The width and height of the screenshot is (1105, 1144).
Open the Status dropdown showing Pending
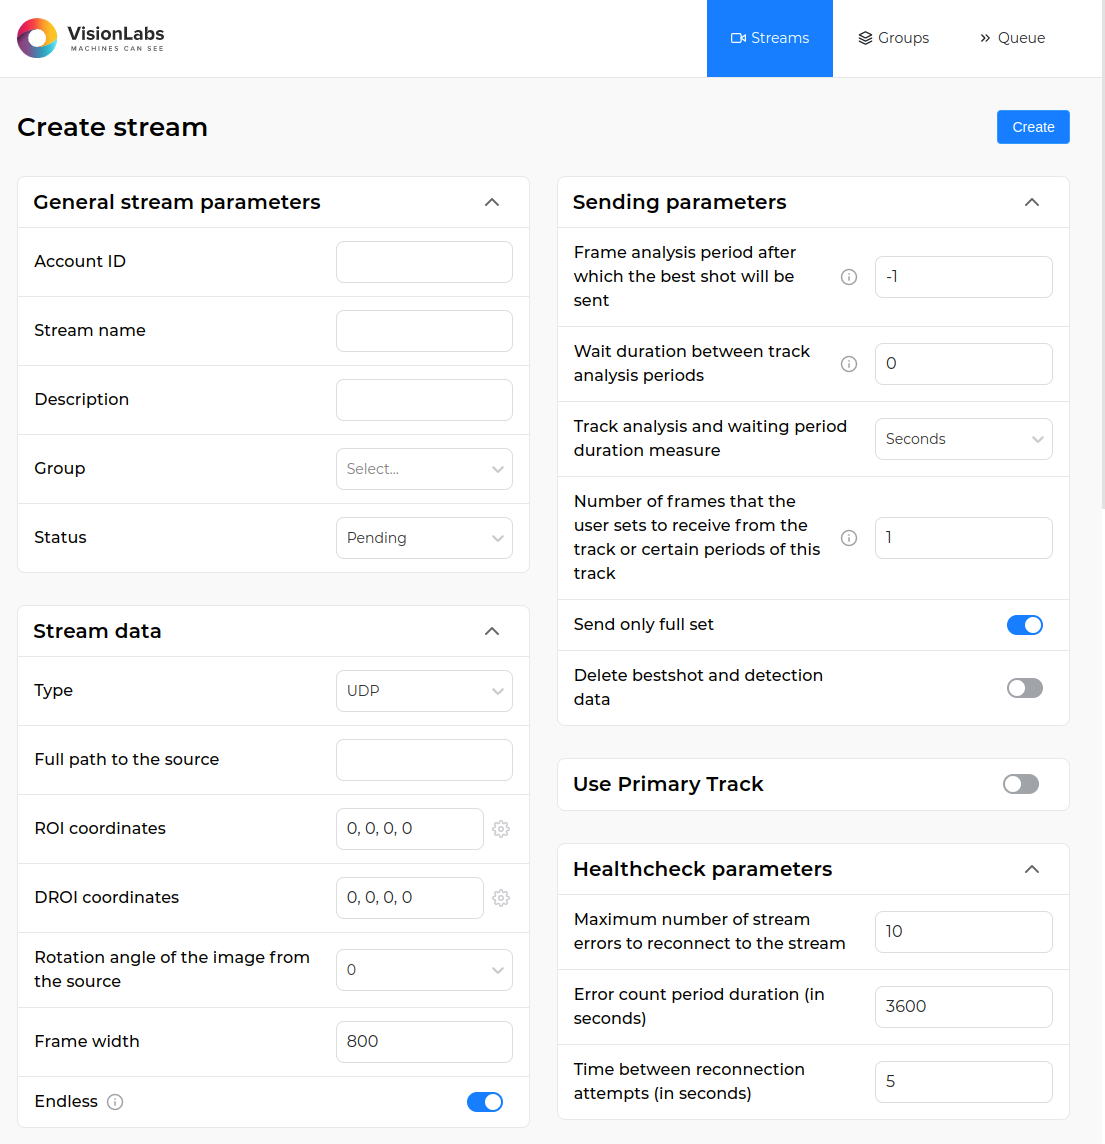424,538
